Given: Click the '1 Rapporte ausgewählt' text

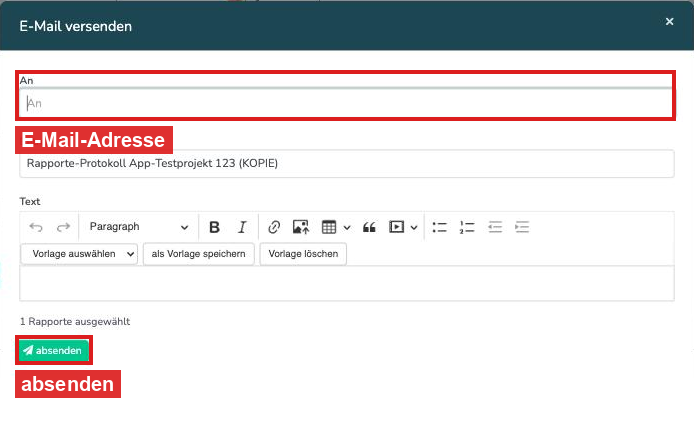Looking at the screenshot, I should click(75, 321).
